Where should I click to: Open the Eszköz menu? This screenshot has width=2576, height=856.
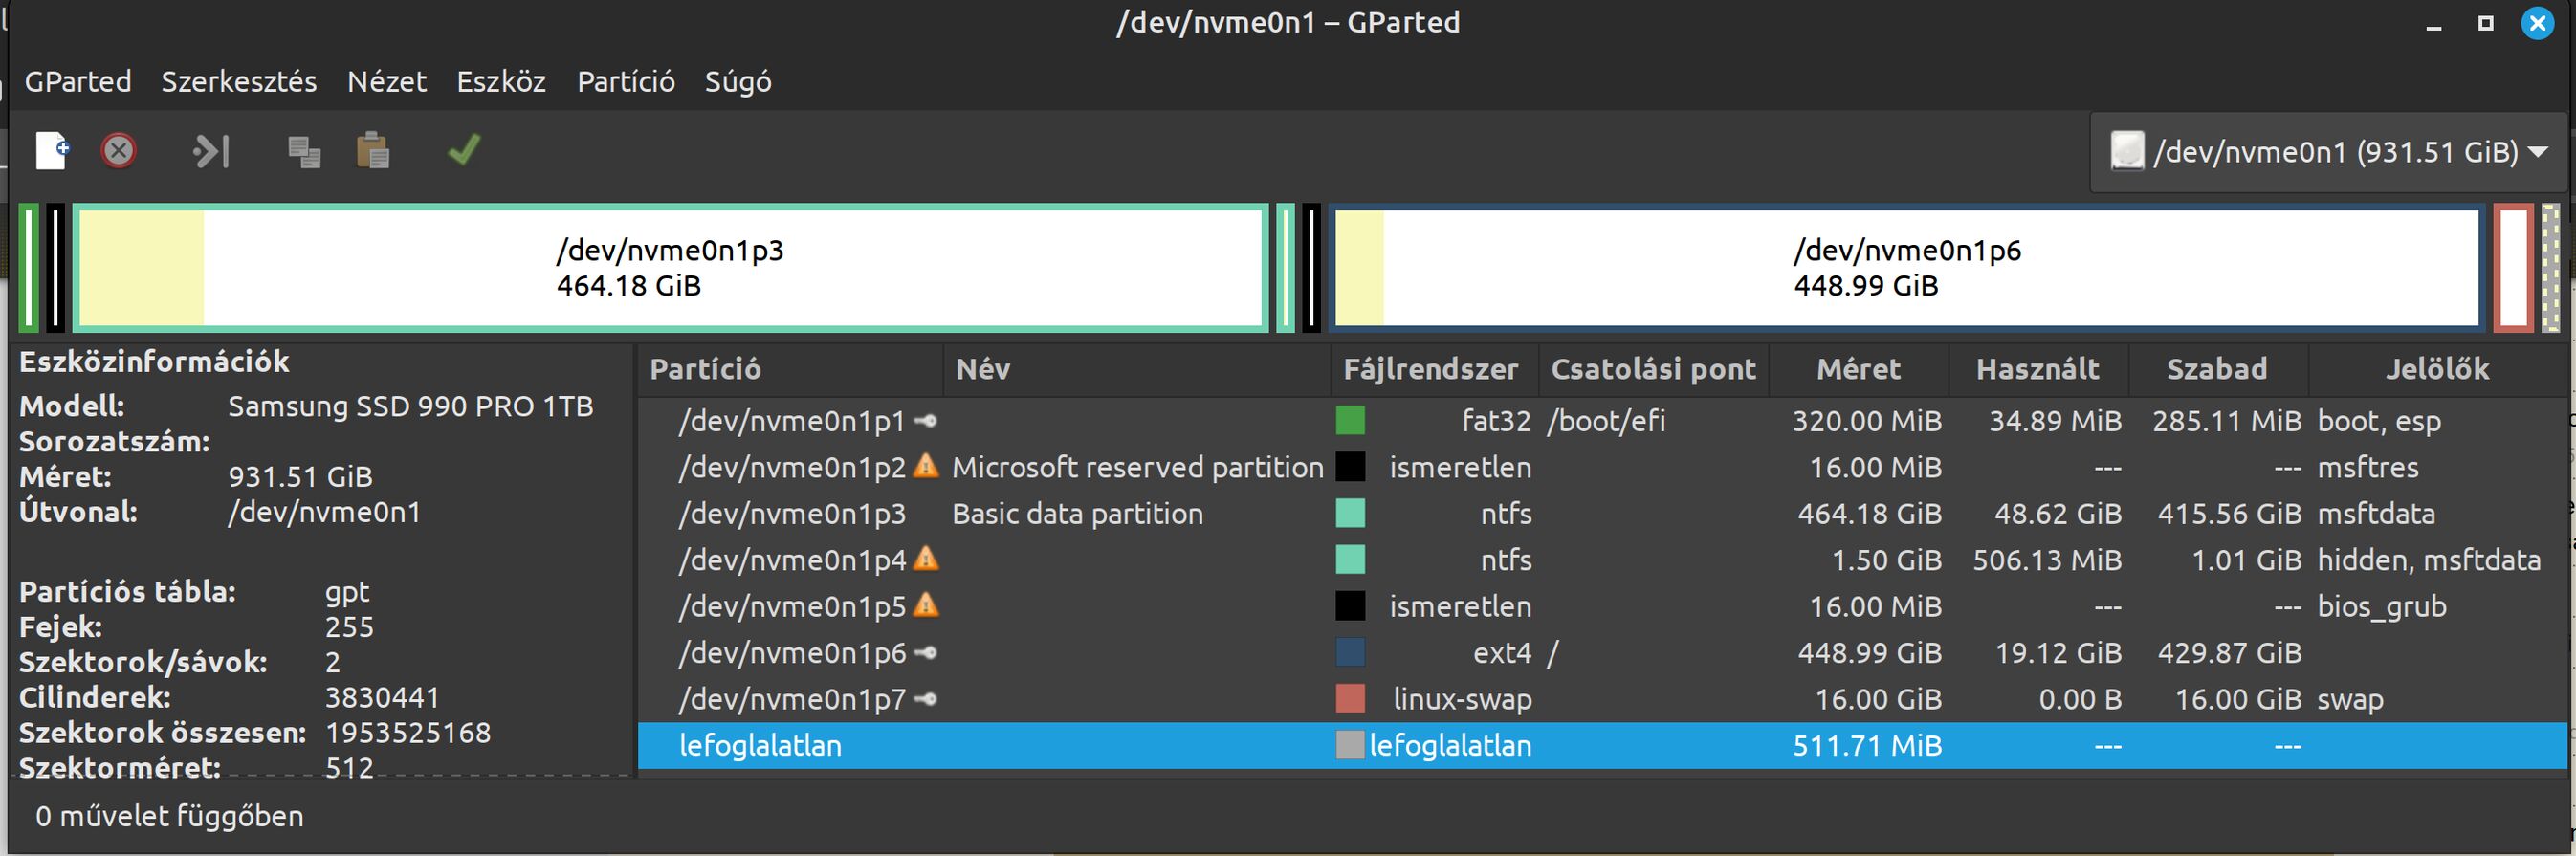tap(501, 82)
